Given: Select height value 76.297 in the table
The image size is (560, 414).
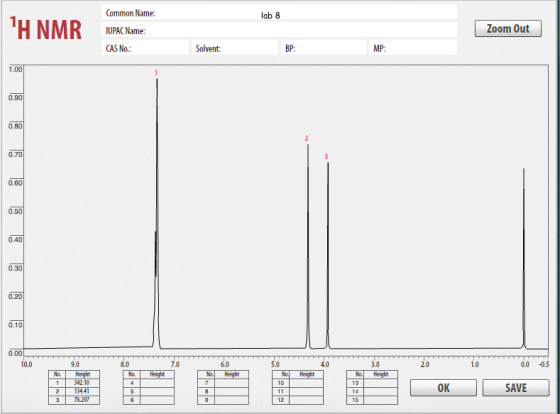Looking at the screenshot, I should coord(82,400).
